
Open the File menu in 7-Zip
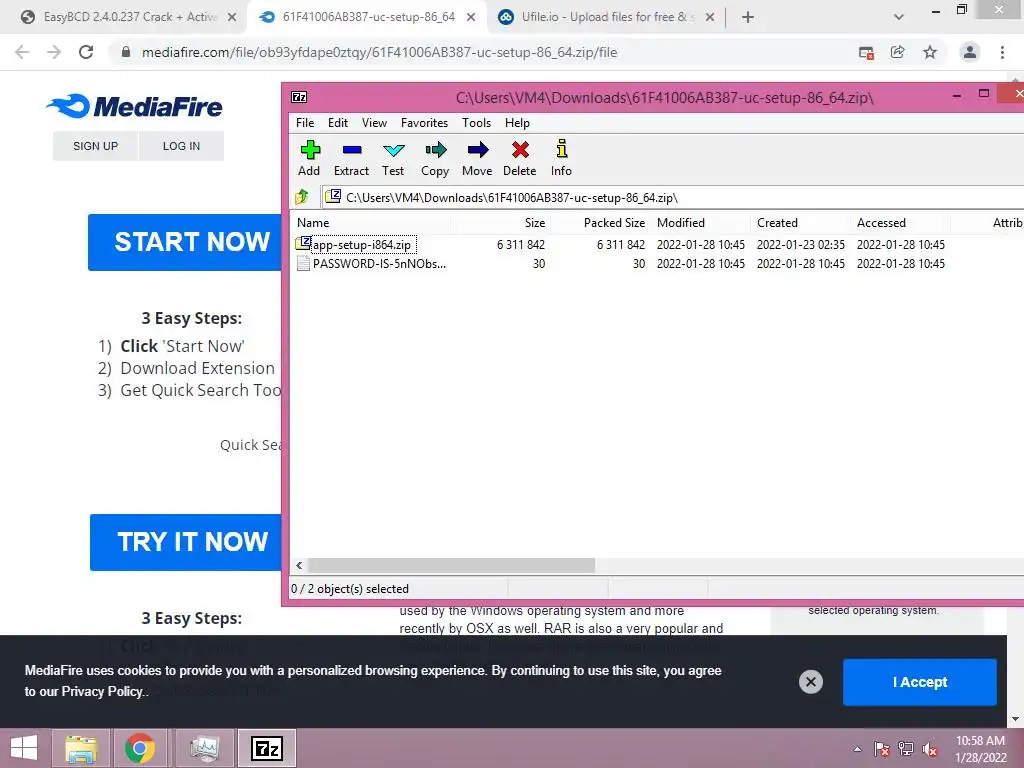click(x=305, y=123)
